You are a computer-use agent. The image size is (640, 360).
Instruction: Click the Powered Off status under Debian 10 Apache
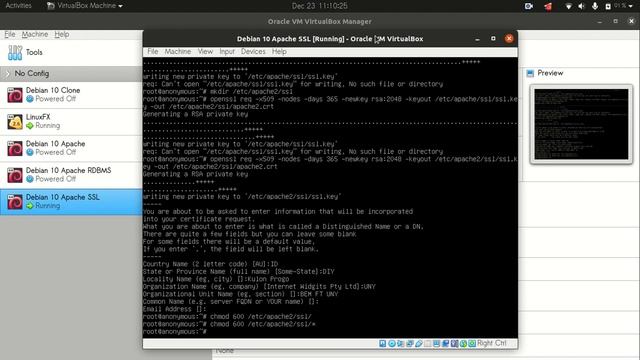(56, 152)
